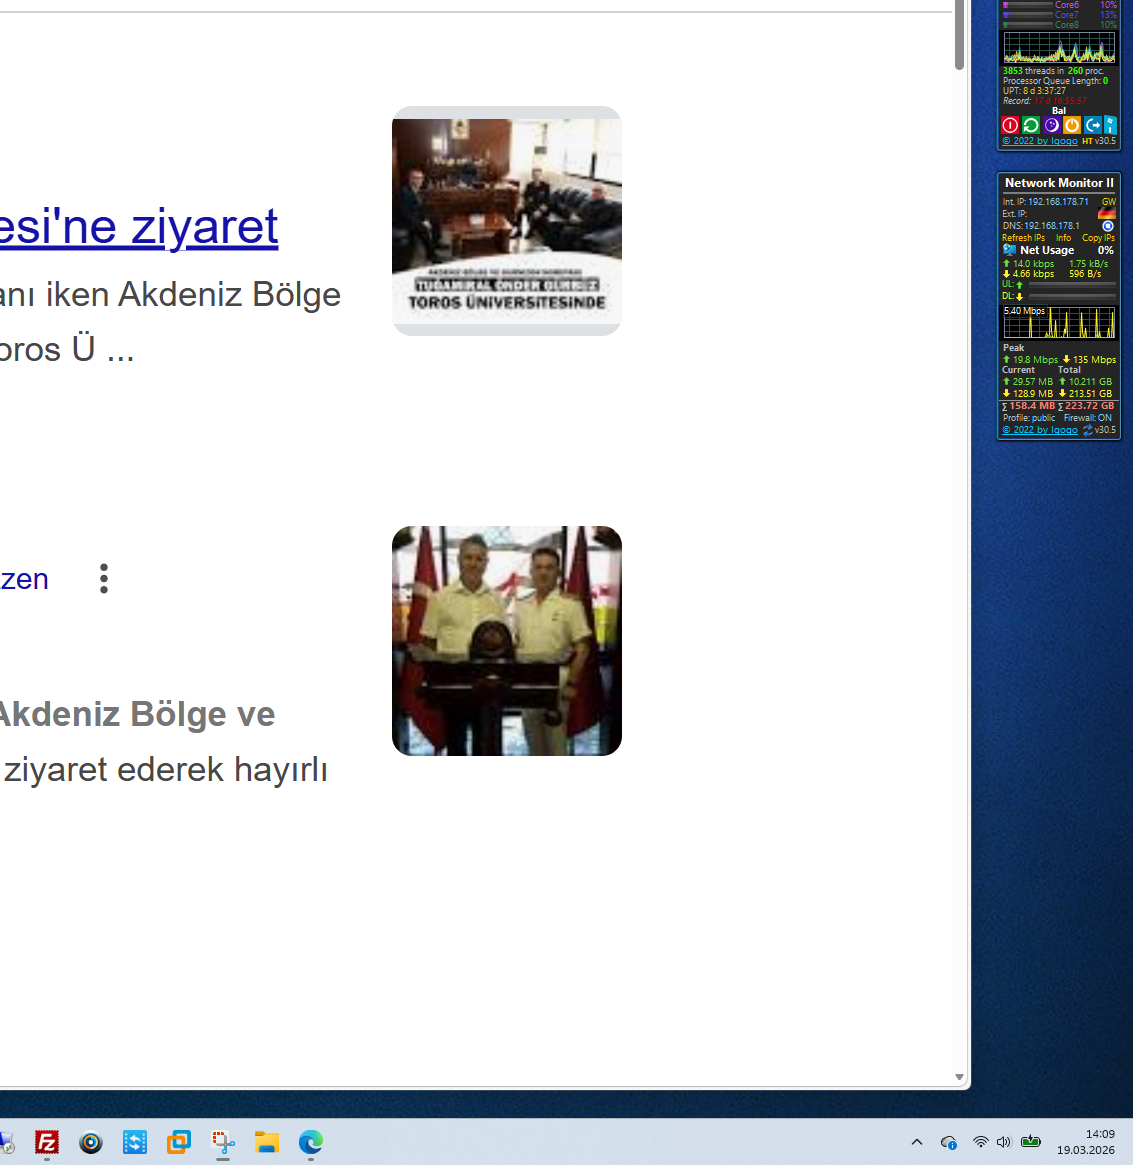Click the orange power standby icon
1133x1165 pixels.
[1072, 125]
